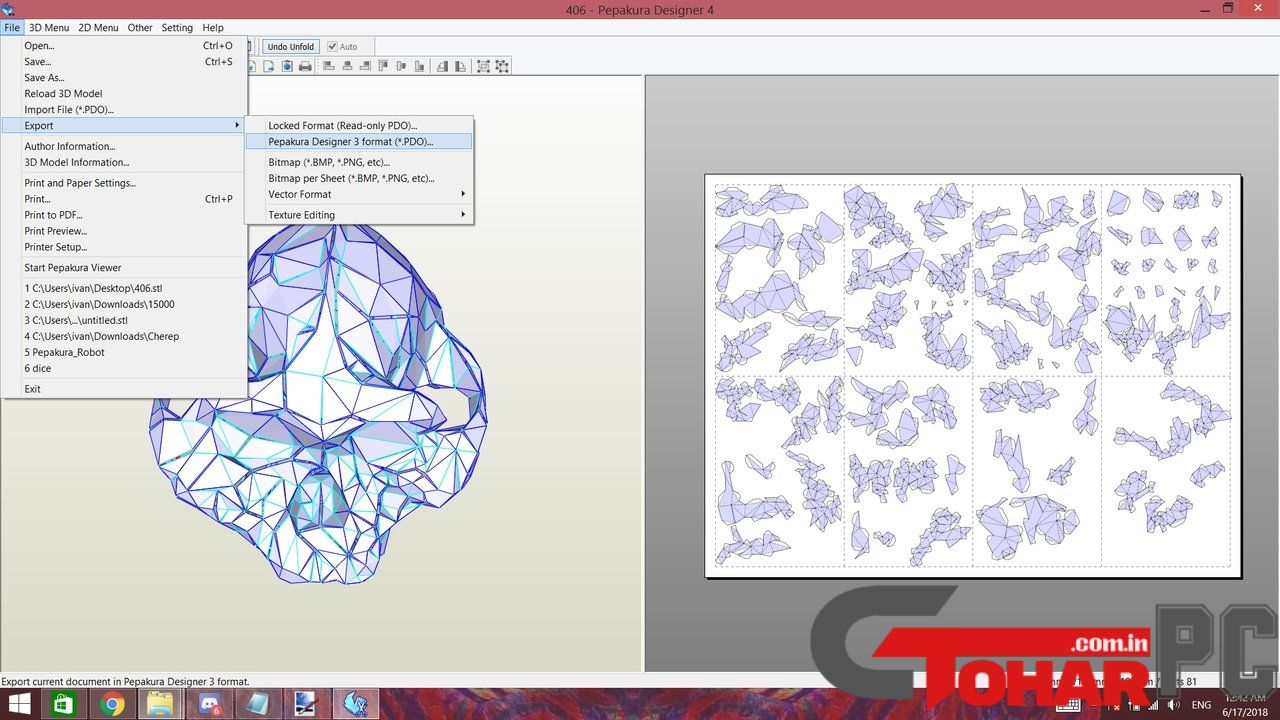This screenshot has width=1280, height=720.
Task: Click the align left toolbar icon
Action: 329,66
